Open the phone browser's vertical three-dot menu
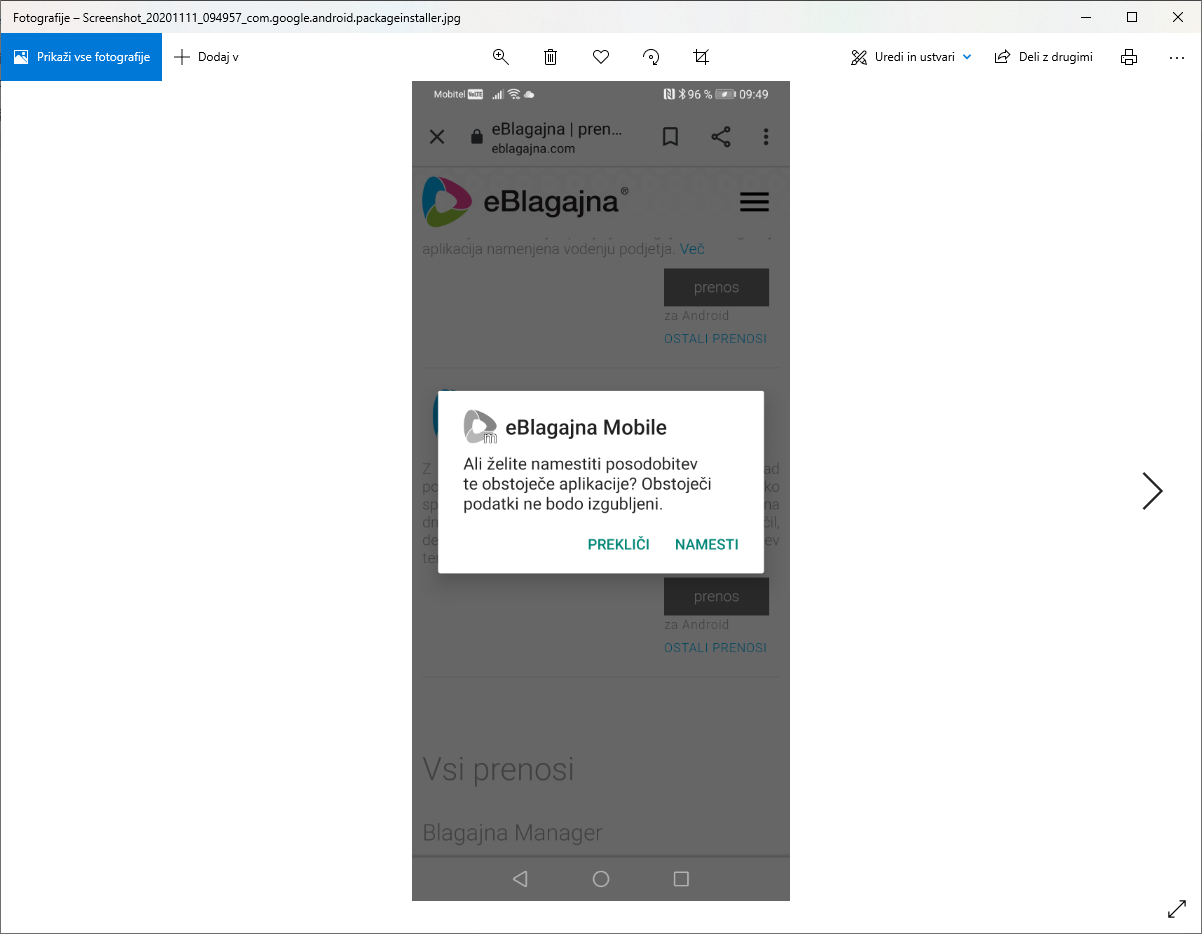Image resolution: width=1202 pixels, height=934 pixels. tap(766, 137)
